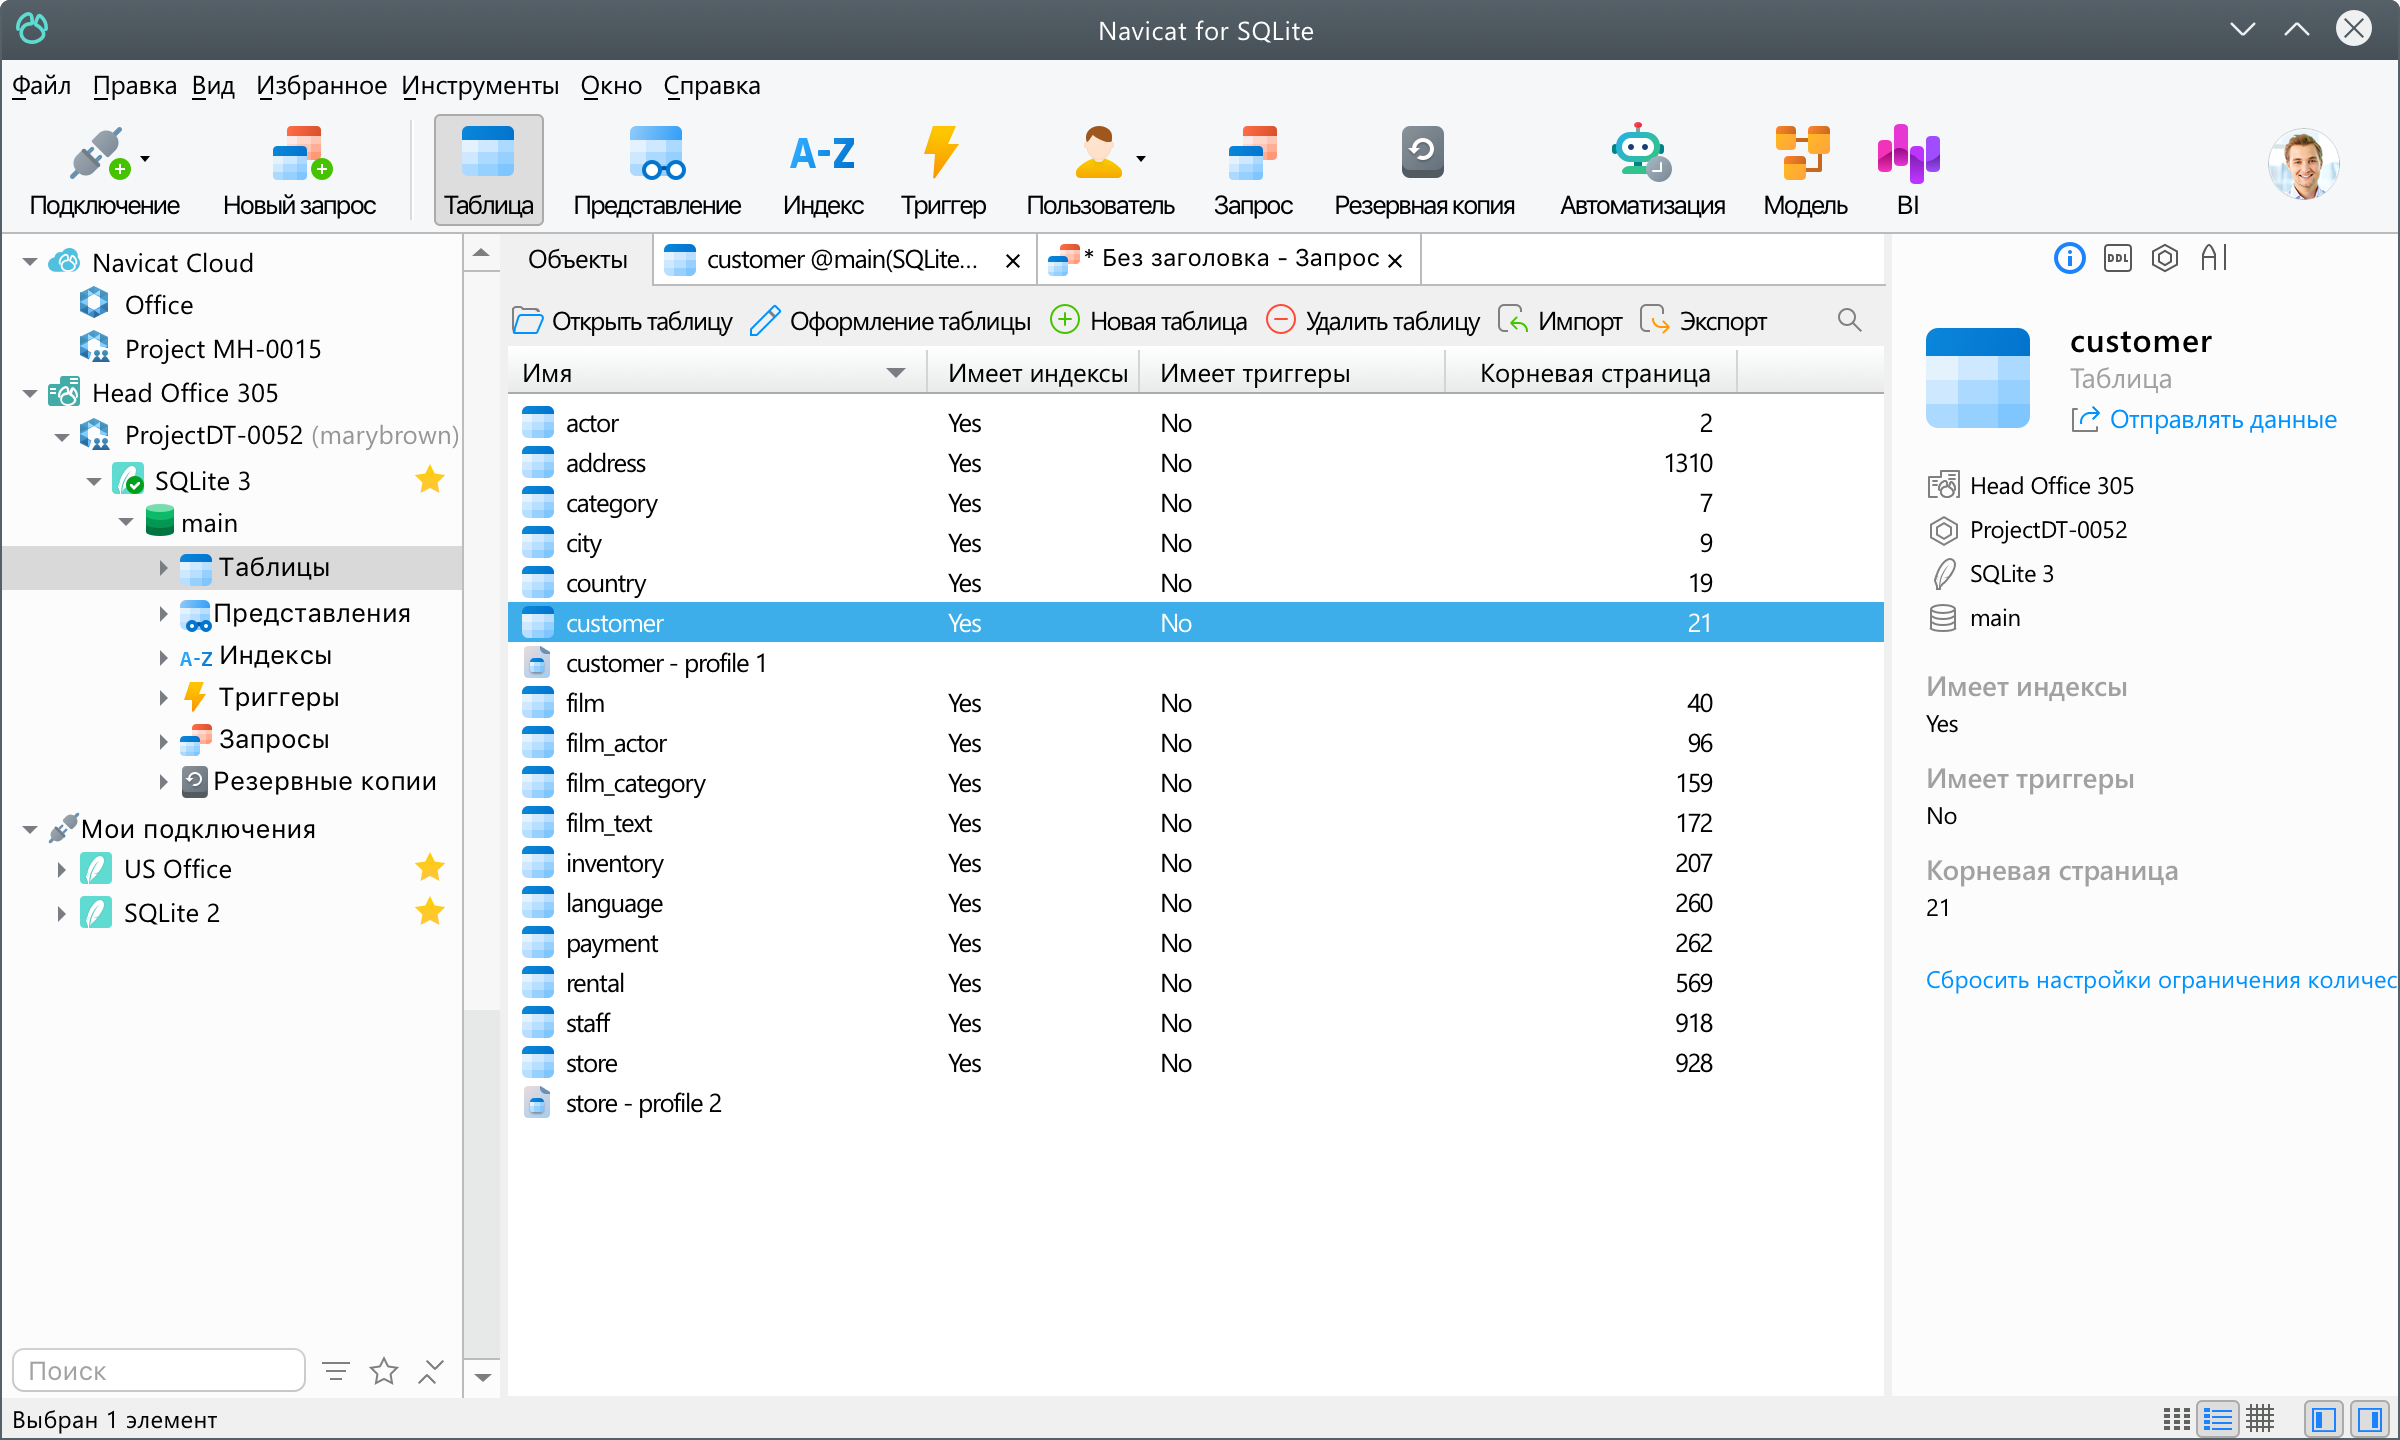Switch to list view mode
Viewport: 2400px width, 1440px height.
pos(2218,1419)
